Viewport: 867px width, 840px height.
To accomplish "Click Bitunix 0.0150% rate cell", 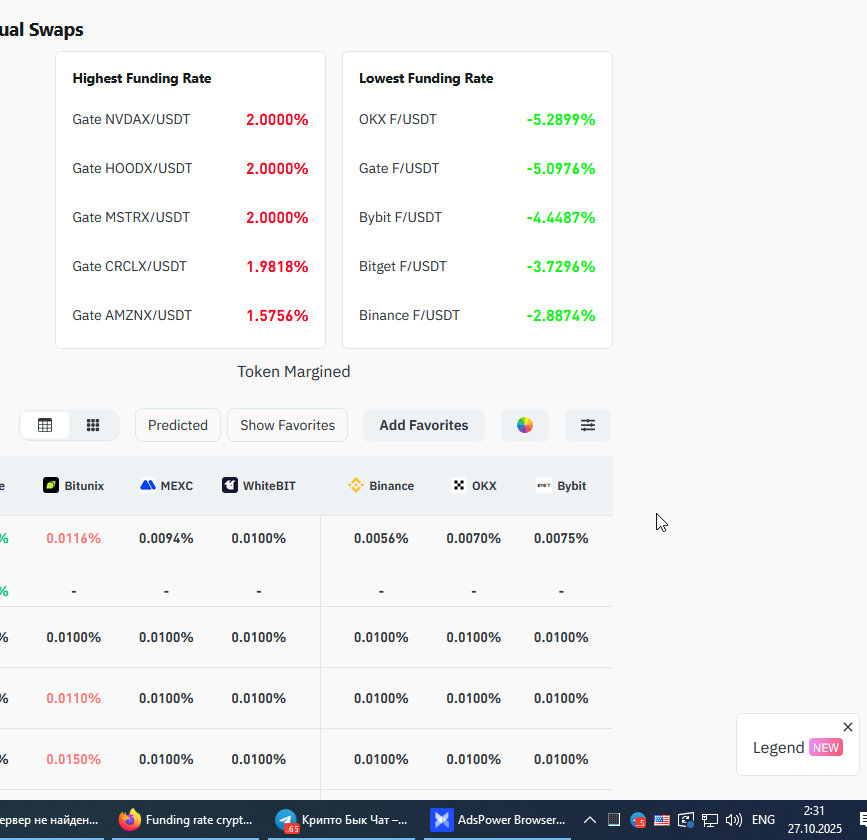I will pos(74,759).
